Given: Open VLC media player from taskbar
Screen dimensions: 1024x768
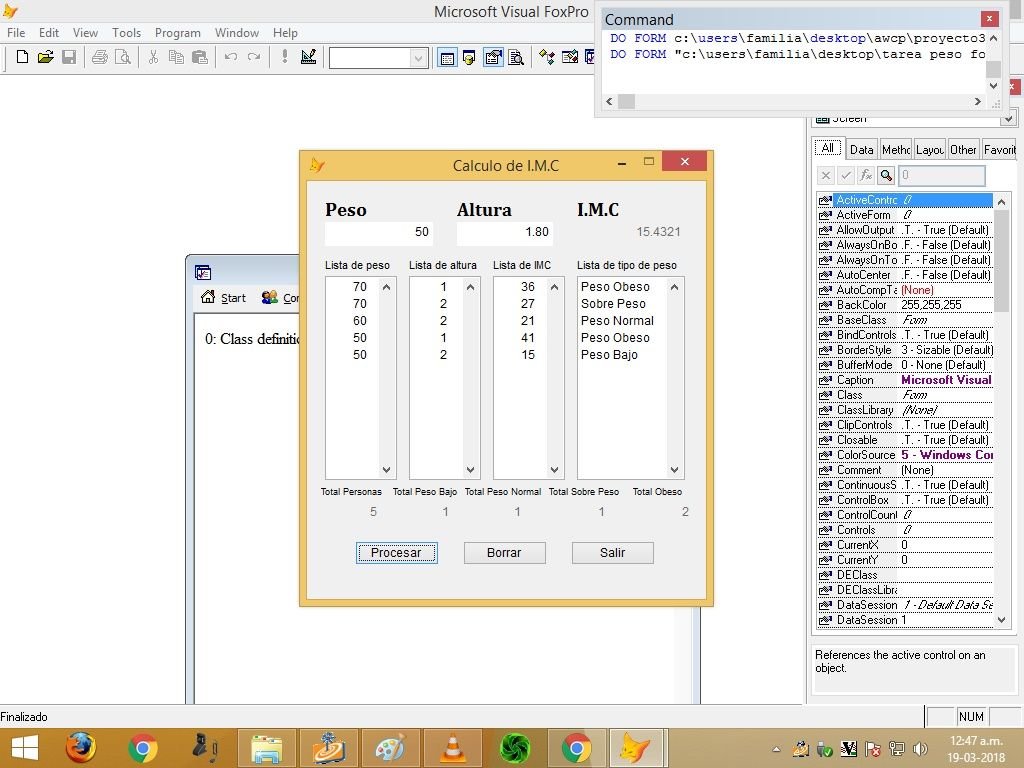Looking at the screenshot, I should (453, 748).
